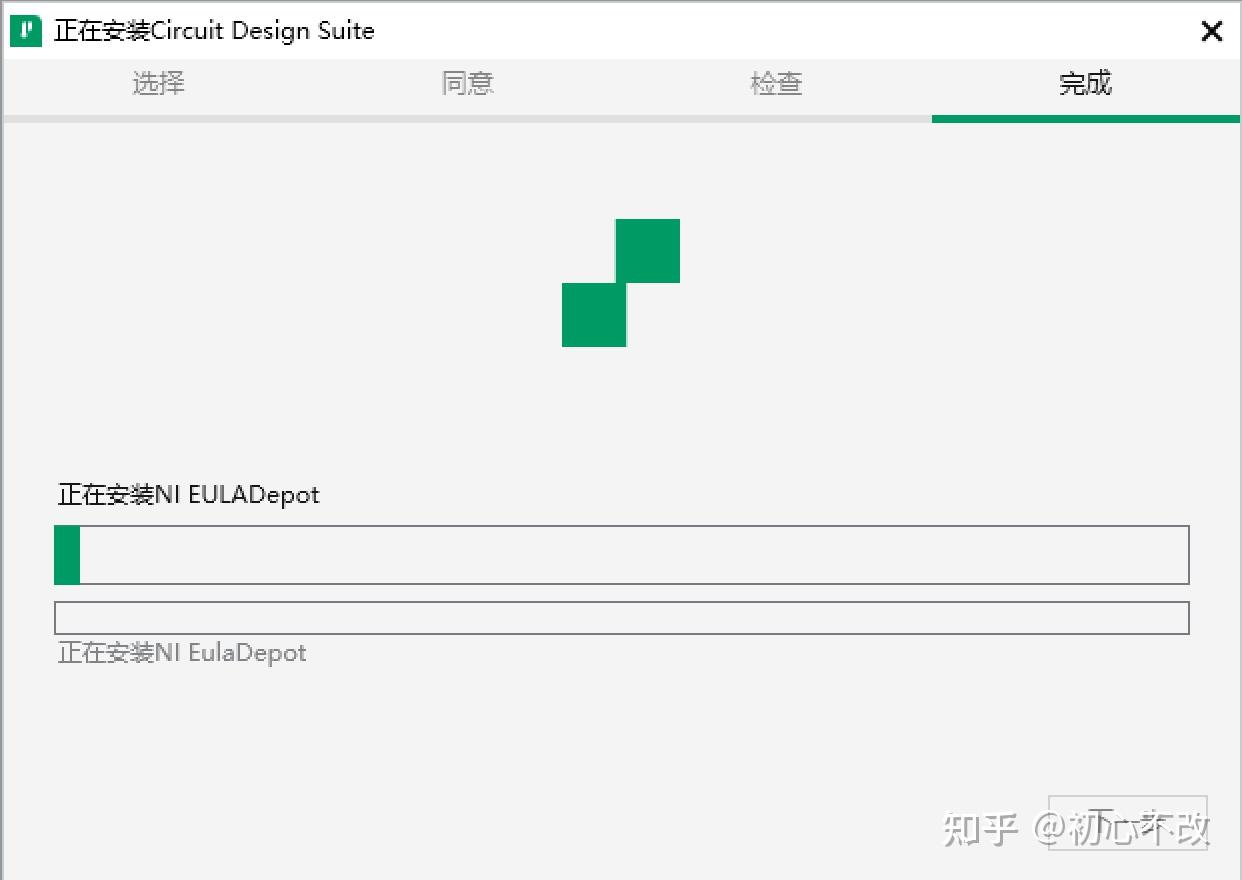1242x880 pixels.
Task: Click the lower animated green square
Action: (594, 316)
